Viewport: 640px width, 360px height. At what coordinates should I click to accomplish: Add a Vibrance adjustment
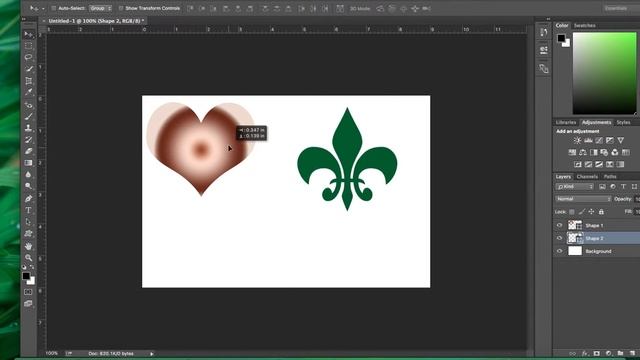[620, 140]
